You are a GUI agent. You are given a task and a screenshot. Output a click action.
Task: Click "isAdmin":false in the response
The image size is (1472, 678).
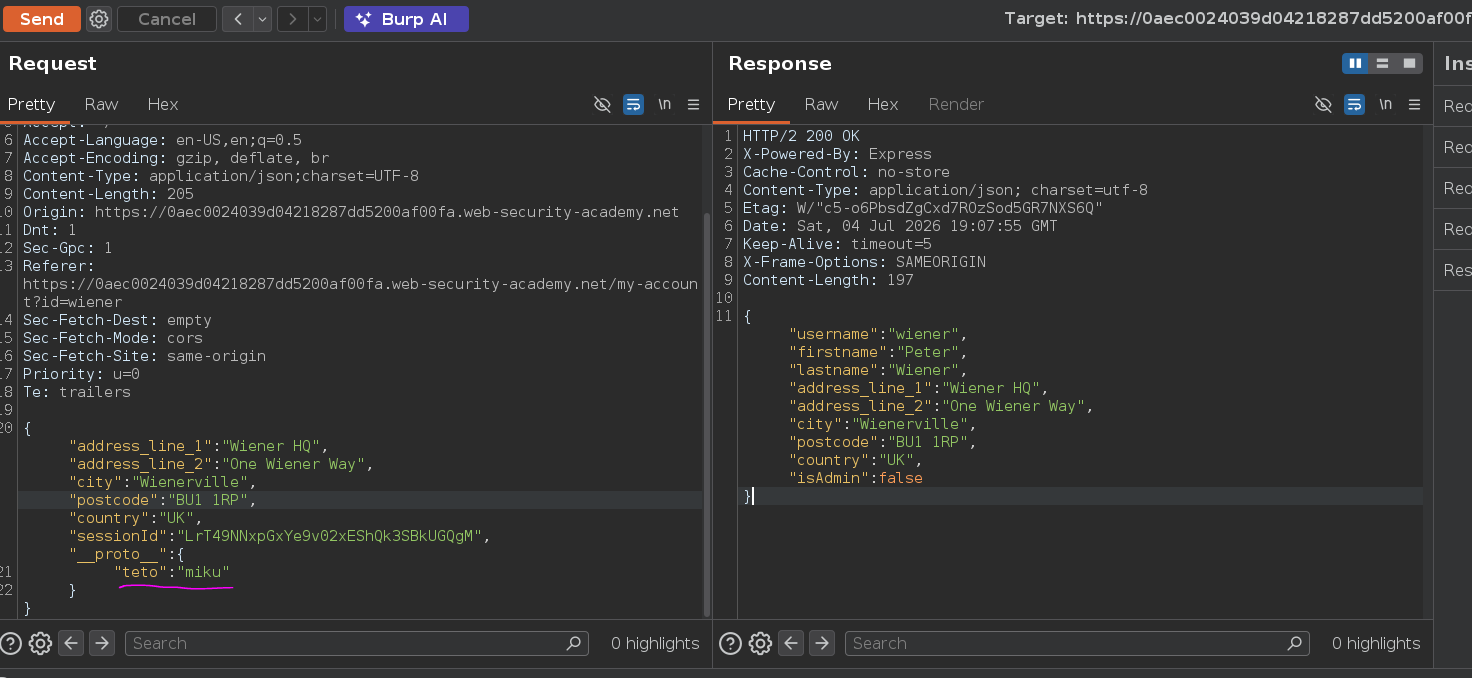[x=856, y=478]
